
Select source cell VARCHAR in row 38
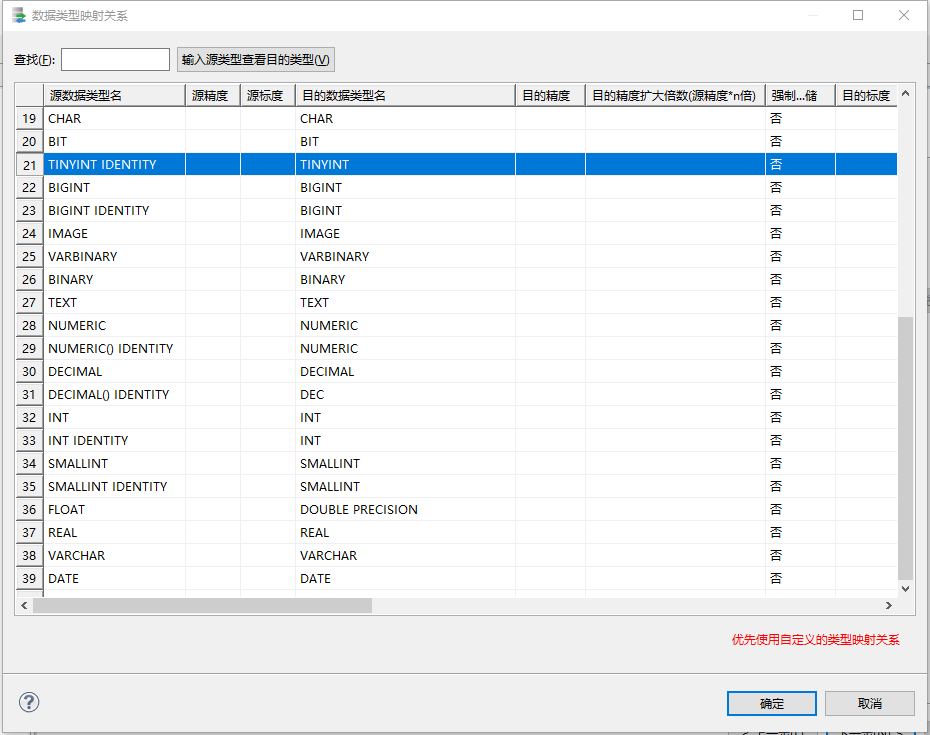click(114, 555)
